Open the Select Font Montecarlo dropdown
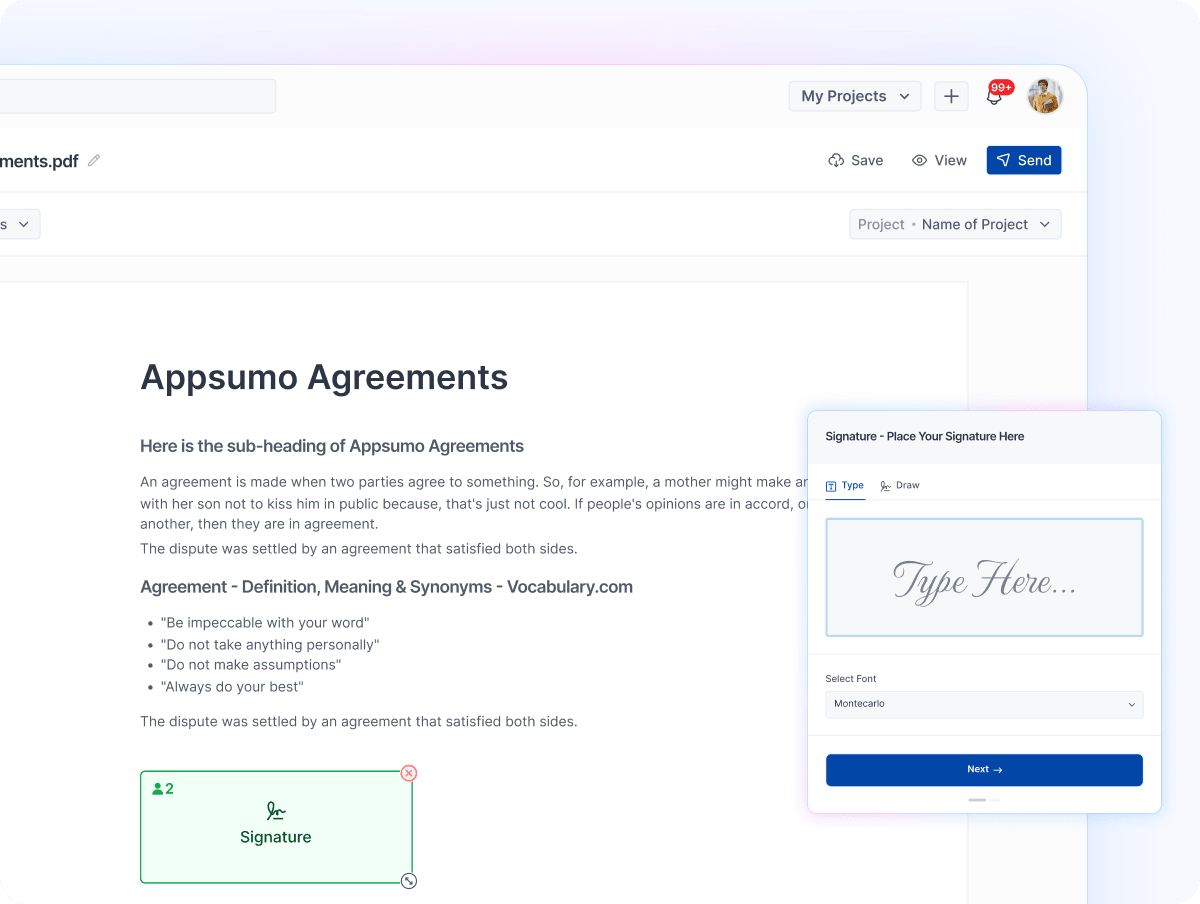 click(984, 704)
